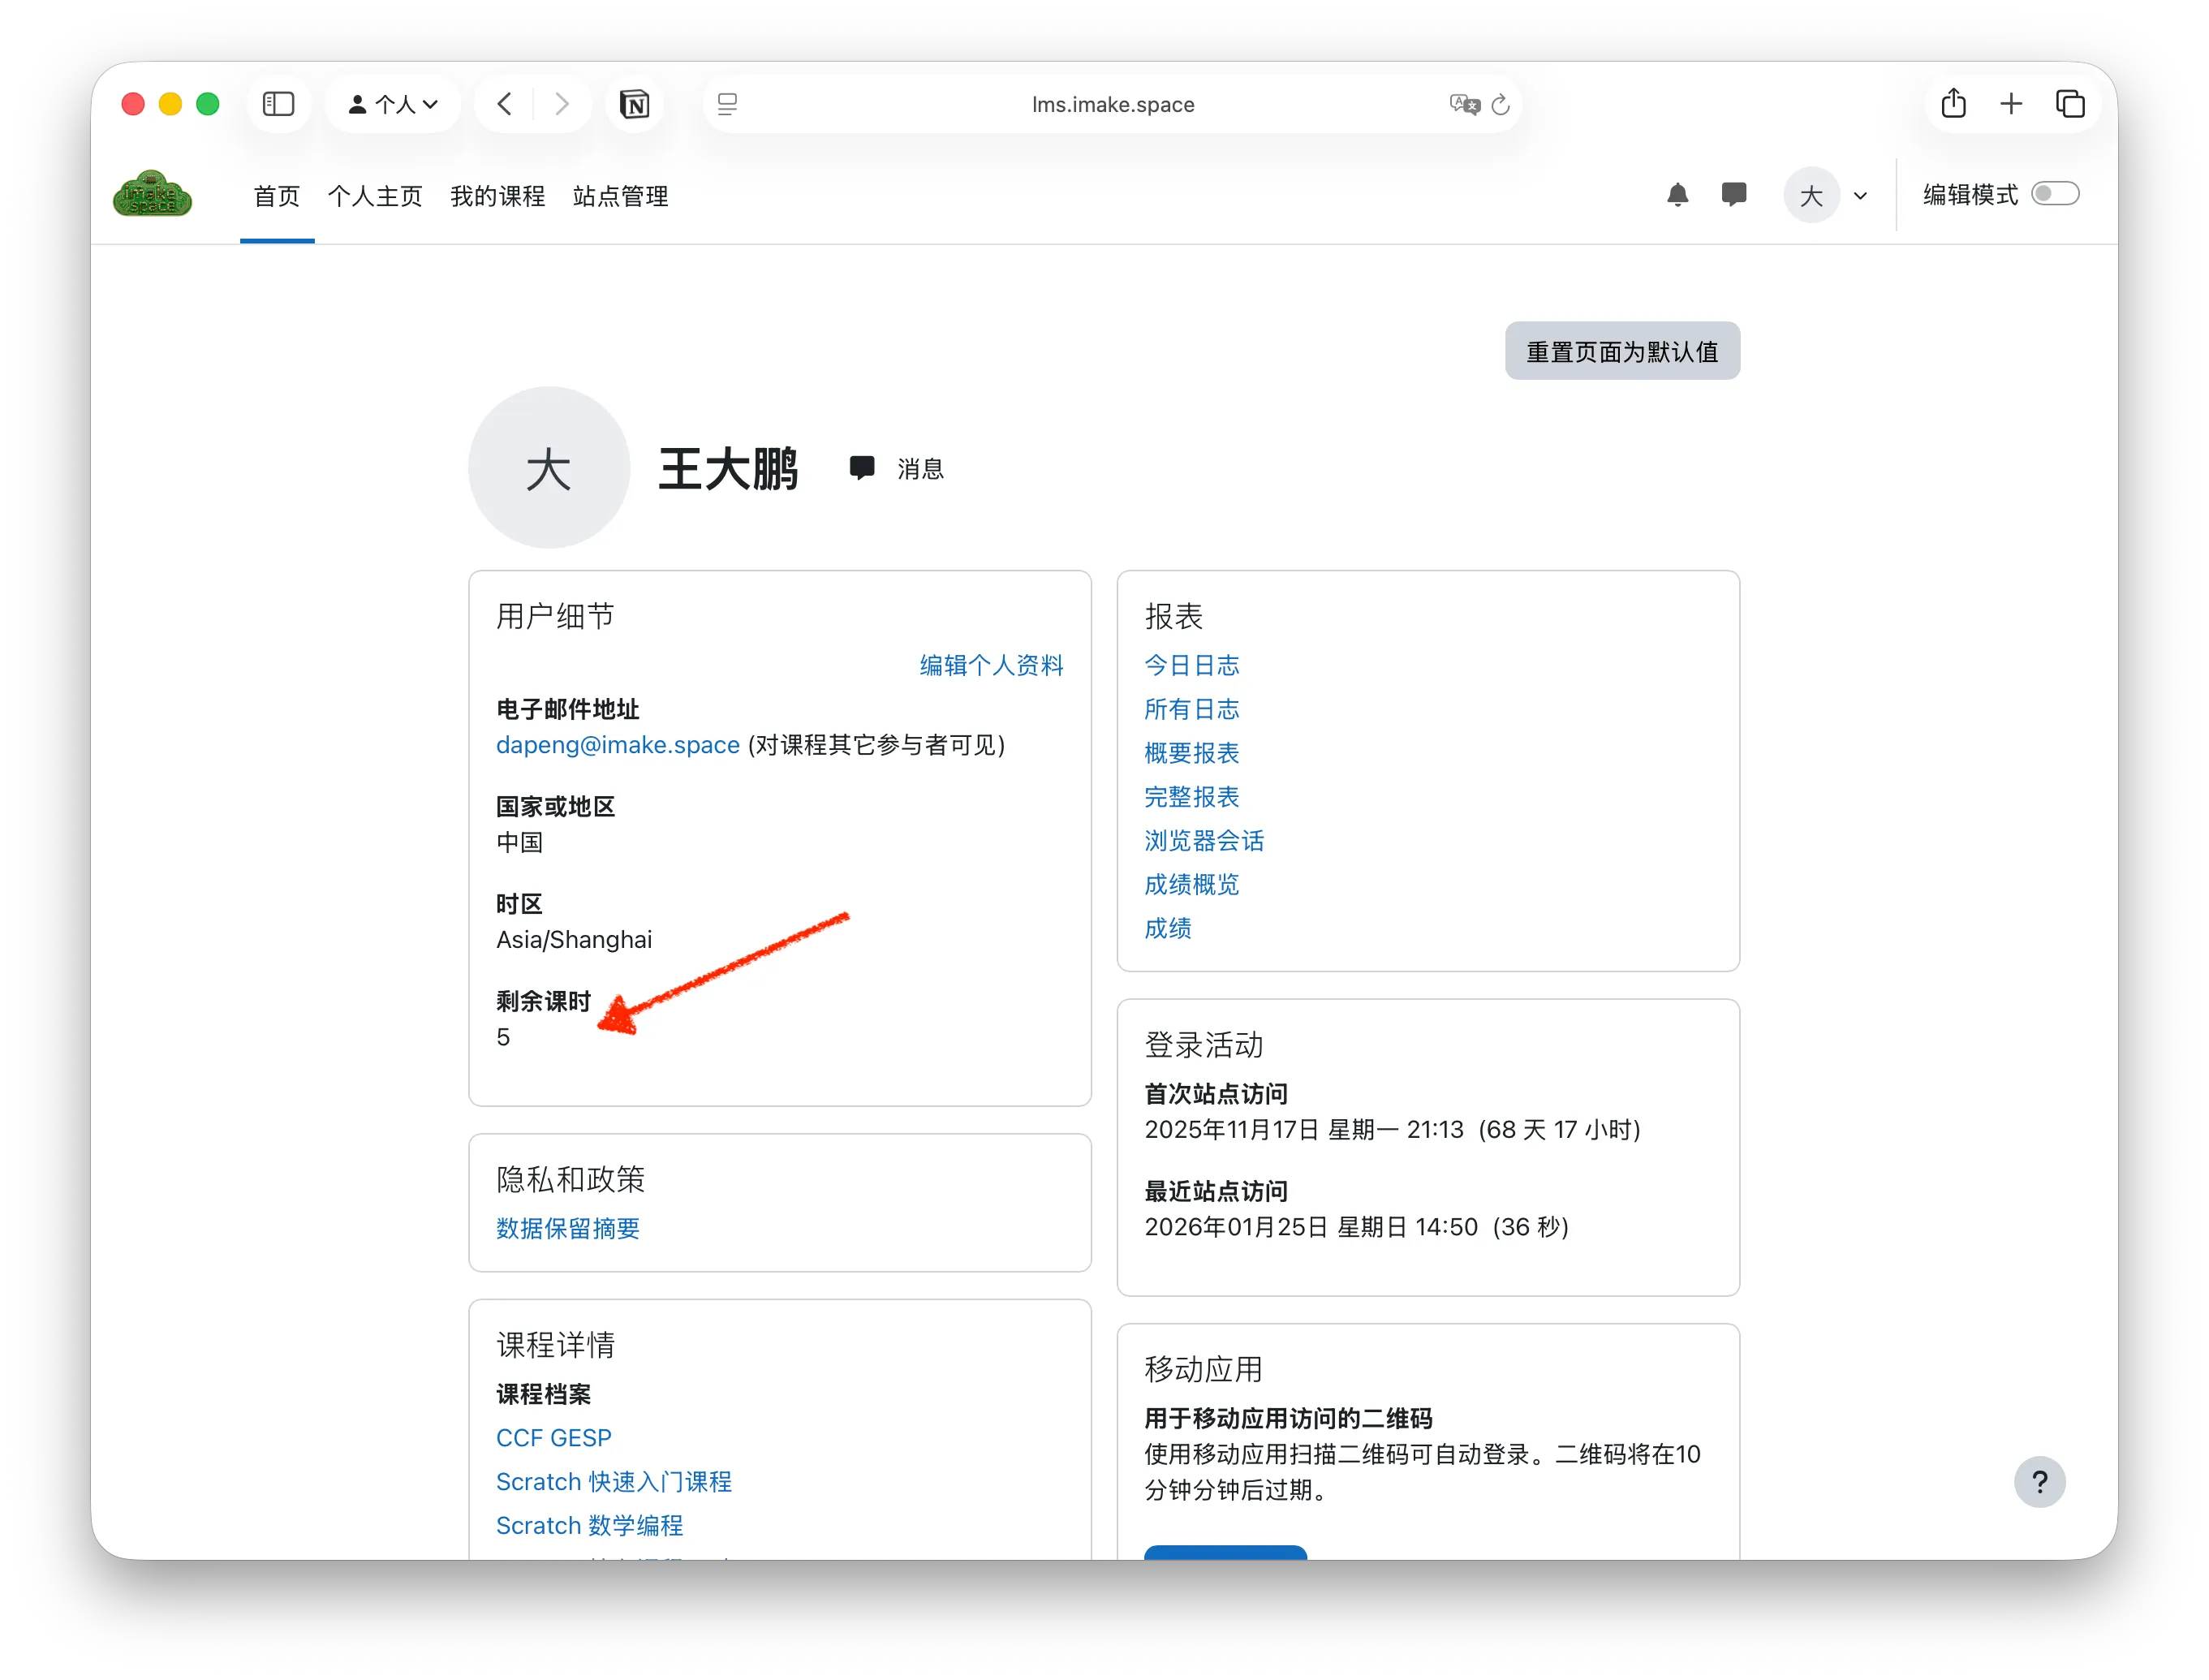This screenshot has width=2209, height=1680.
Task: Open a new tab with the plus icon
Action: click(2011, 103)
